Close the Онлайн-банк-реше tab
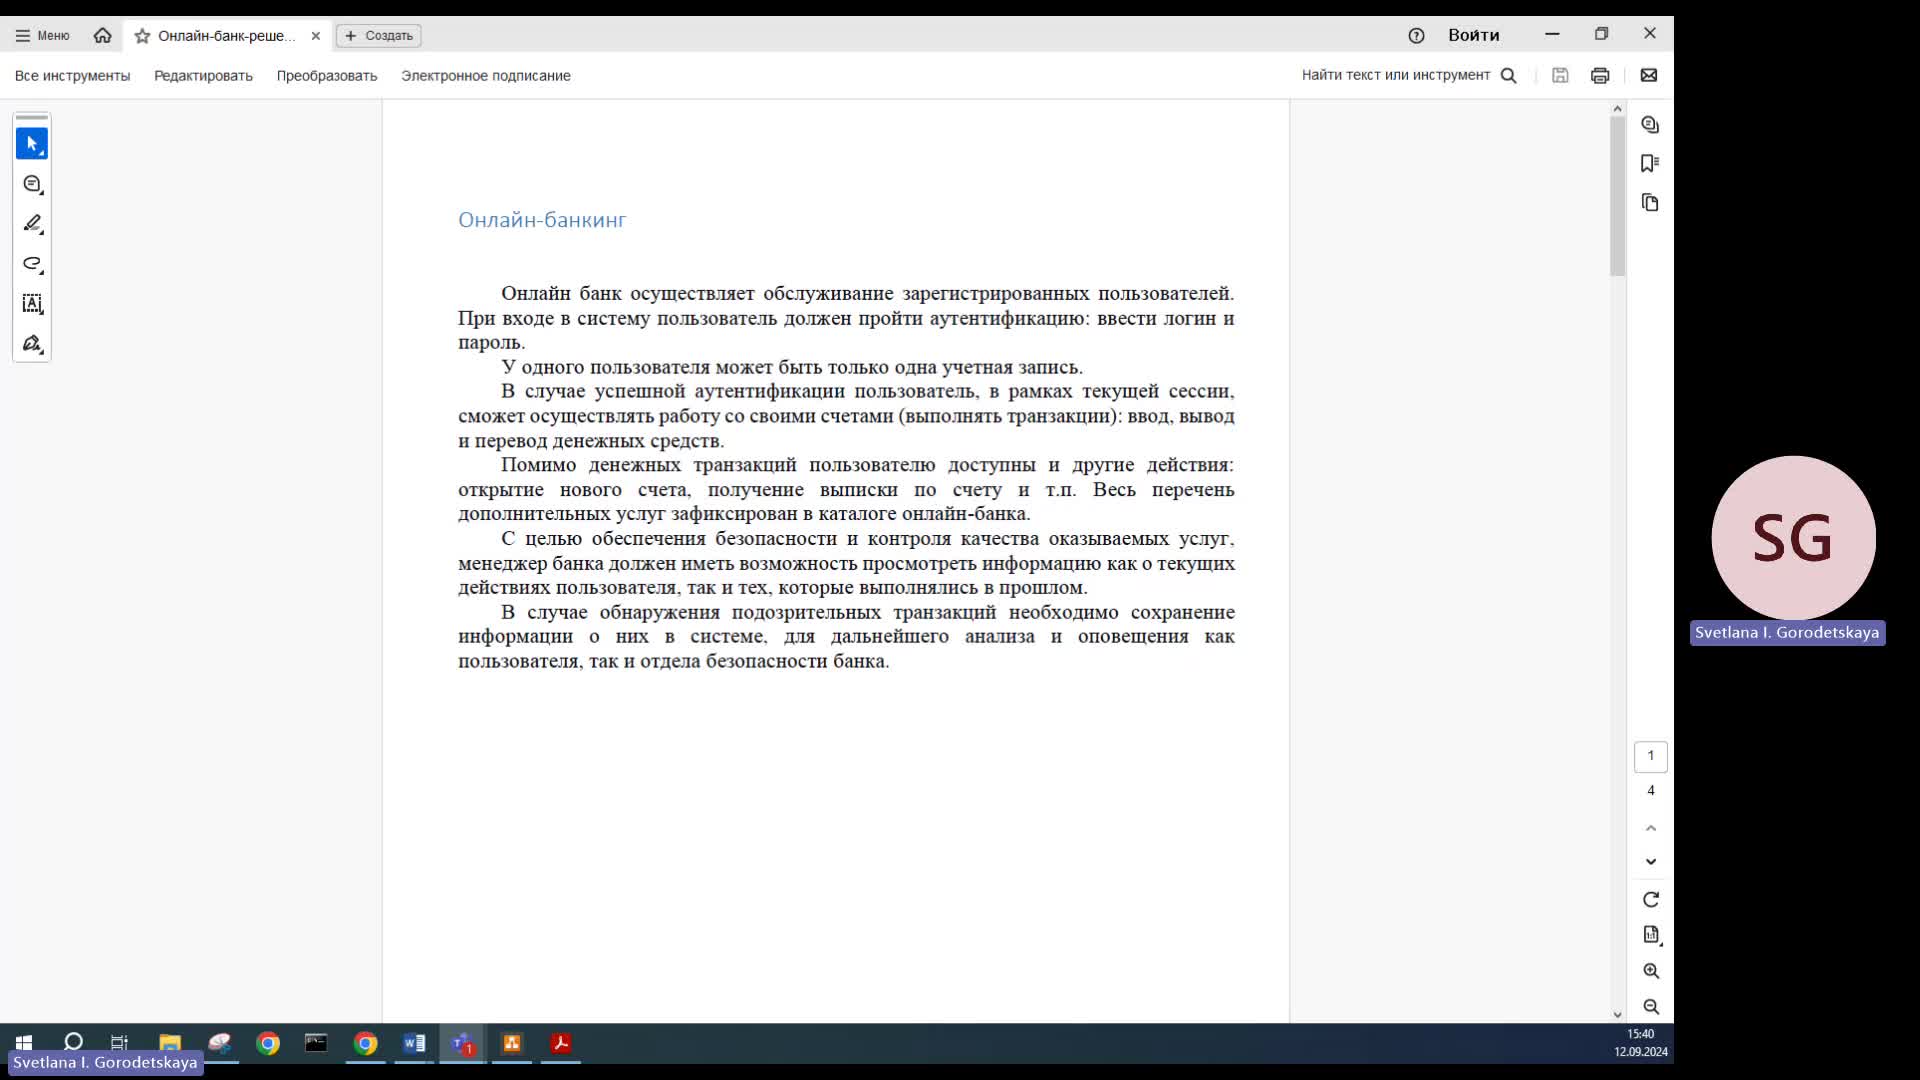This screenshot has height=1080, width=1920. pyautogui.click(x=316, y=36)
